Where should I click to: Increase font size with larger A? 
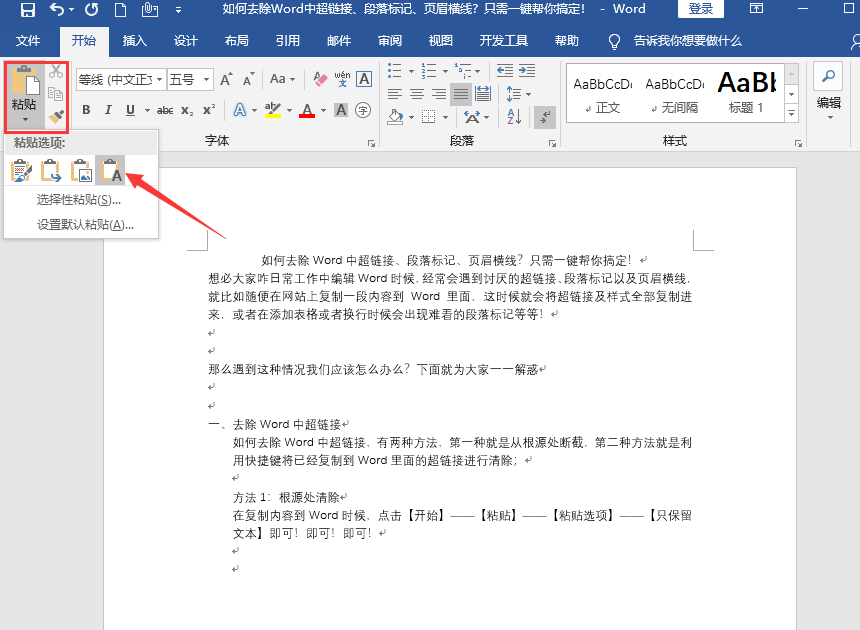pyautogui.click(x=227, y=80)
